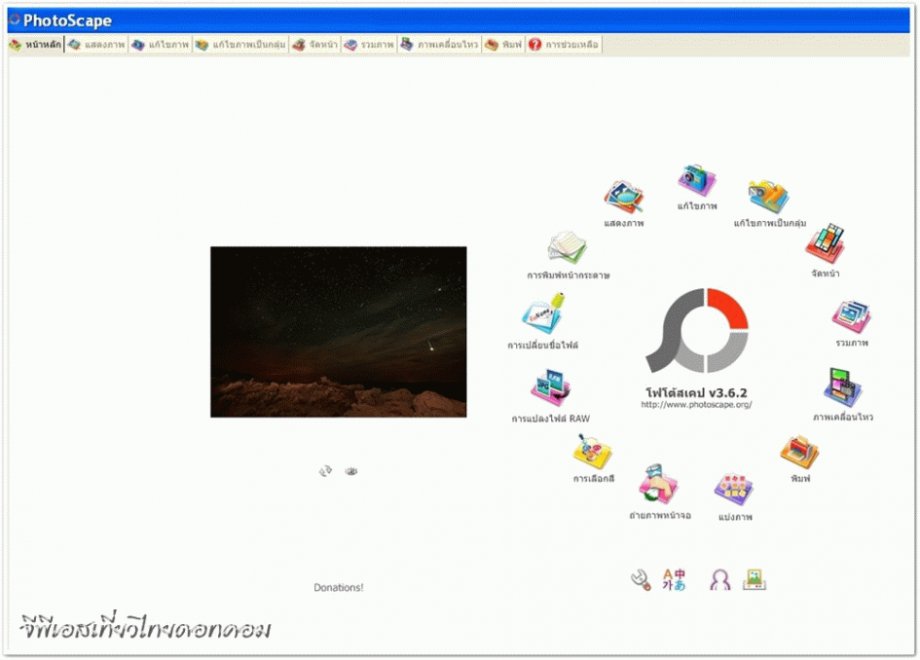Open the http://www.photoscape.org/ link

[x=696, y=405]
